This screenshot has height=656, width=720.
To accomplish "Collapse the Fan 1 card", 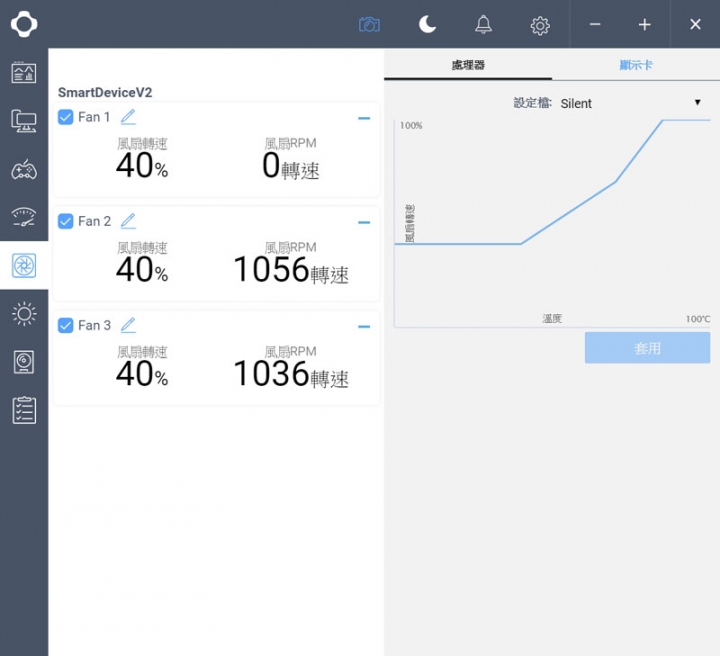I will pyautogui.click(x=364, y=118).
